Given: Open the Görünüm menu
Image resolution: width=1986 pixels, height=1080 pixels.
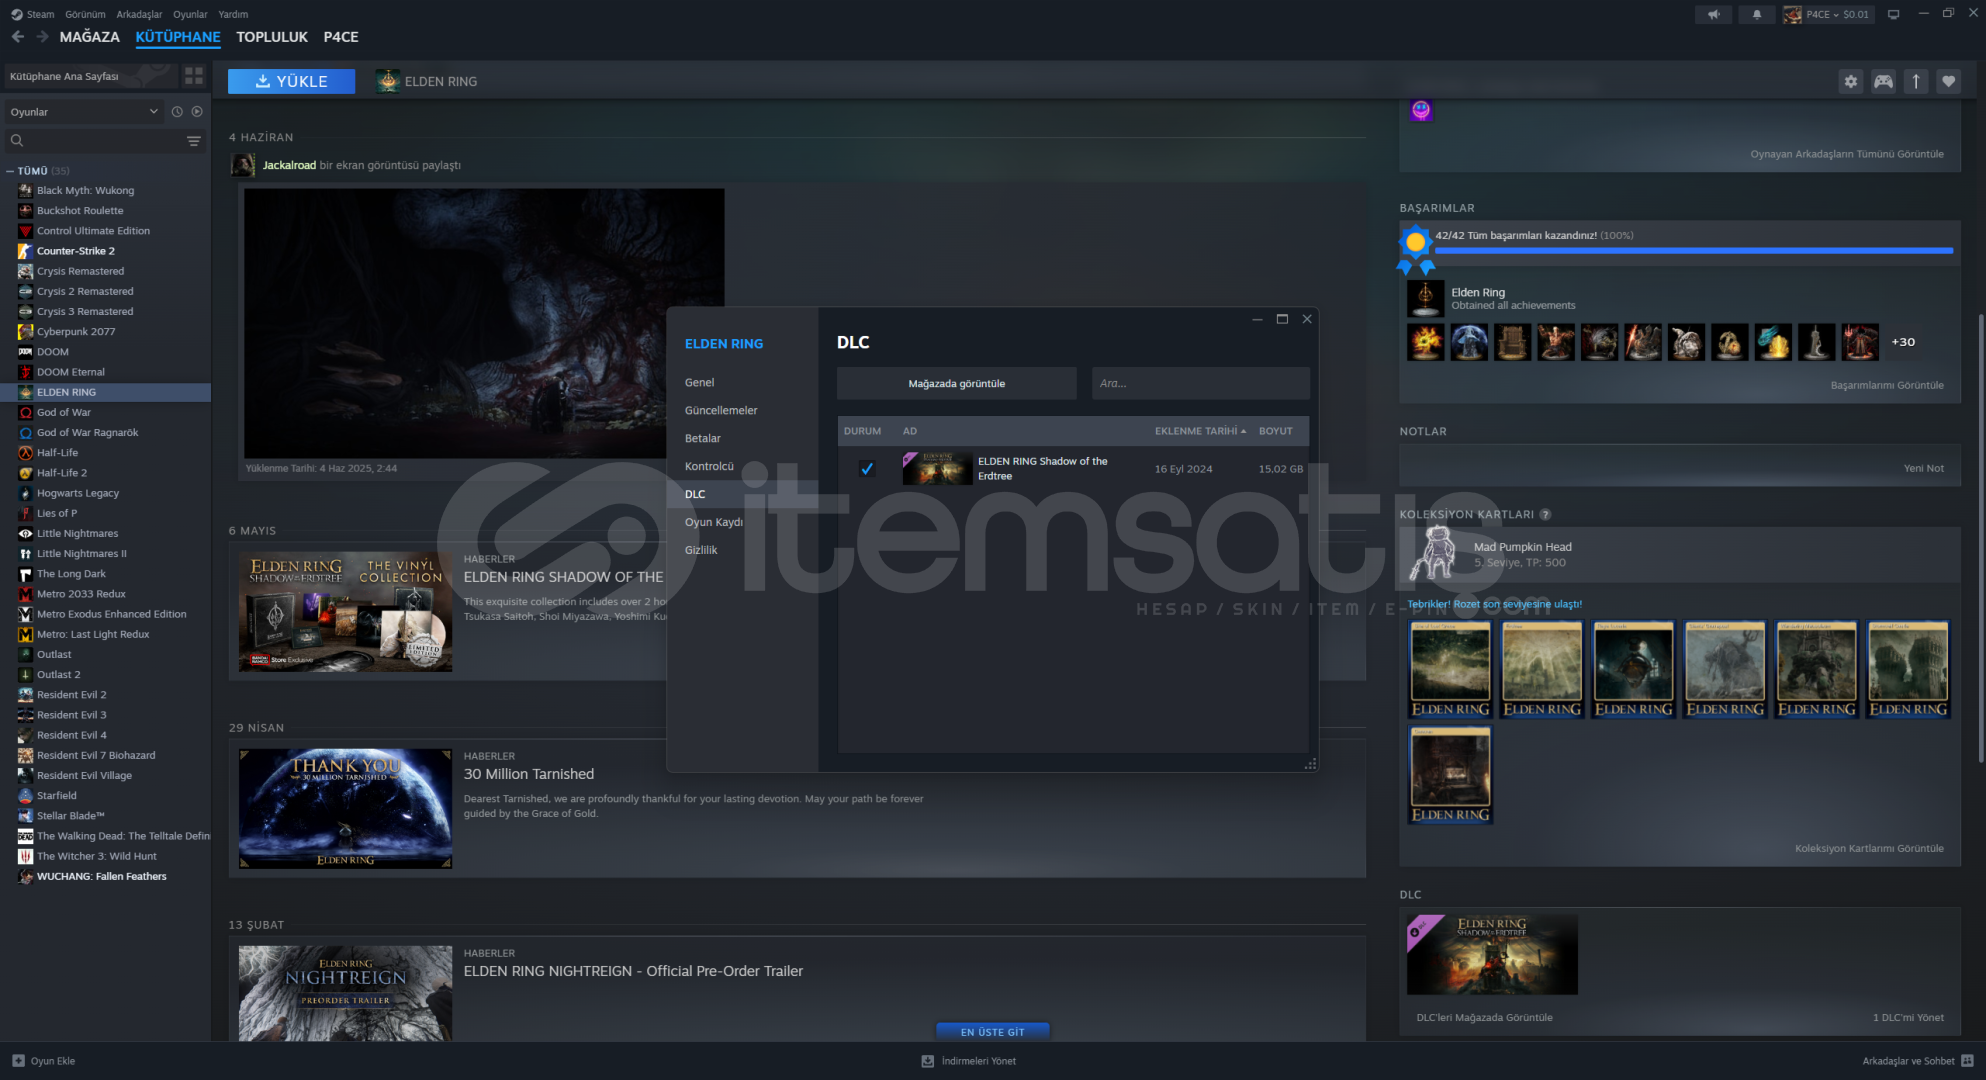Looking at the screenshot, I should 85,14.
